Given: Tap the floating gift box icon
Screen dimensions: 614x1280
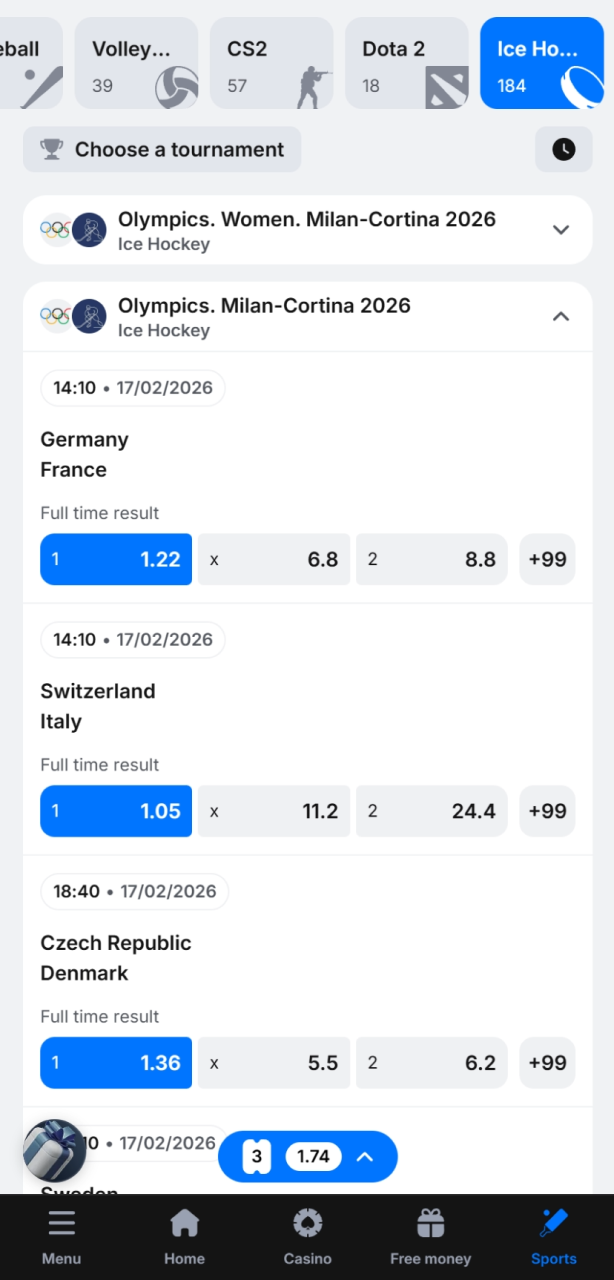Looking at the screenshot, I should pyautogui.click(x=54, y=1150).
